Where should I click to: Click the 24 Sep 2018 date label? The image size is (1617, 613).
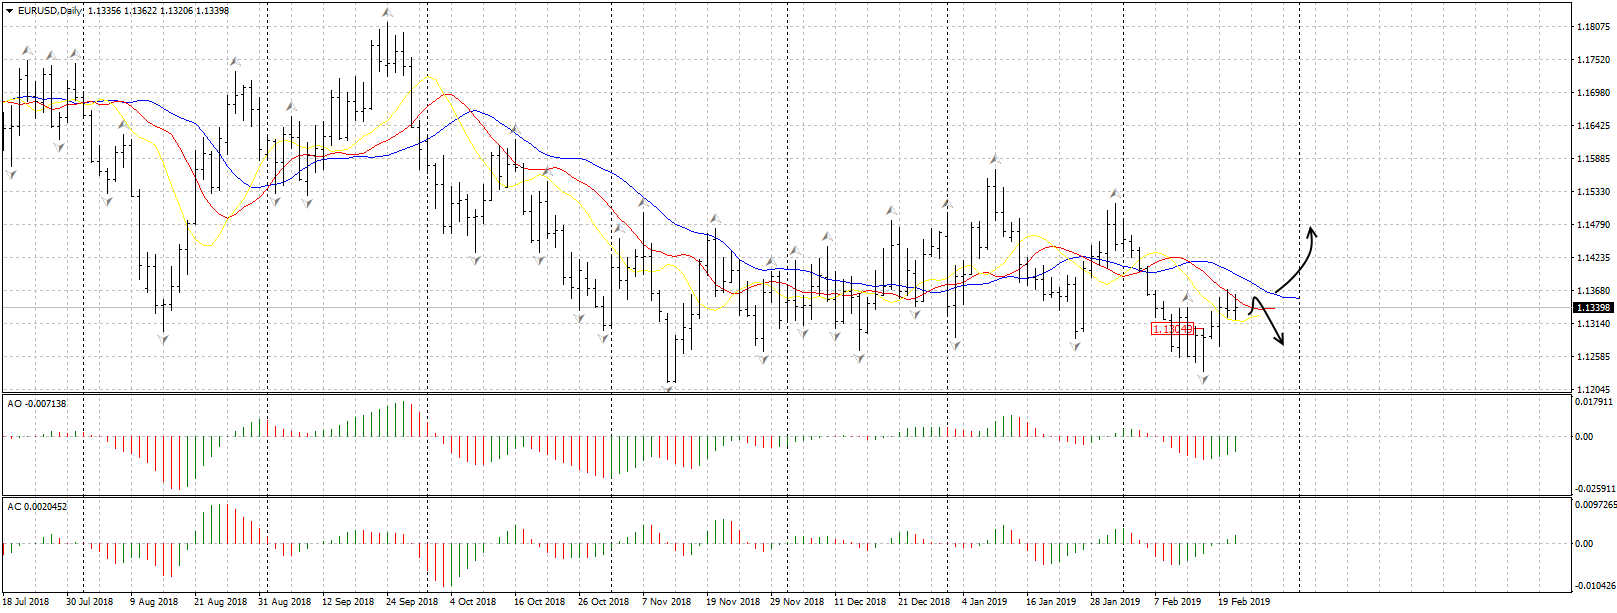tap(412, 602)
